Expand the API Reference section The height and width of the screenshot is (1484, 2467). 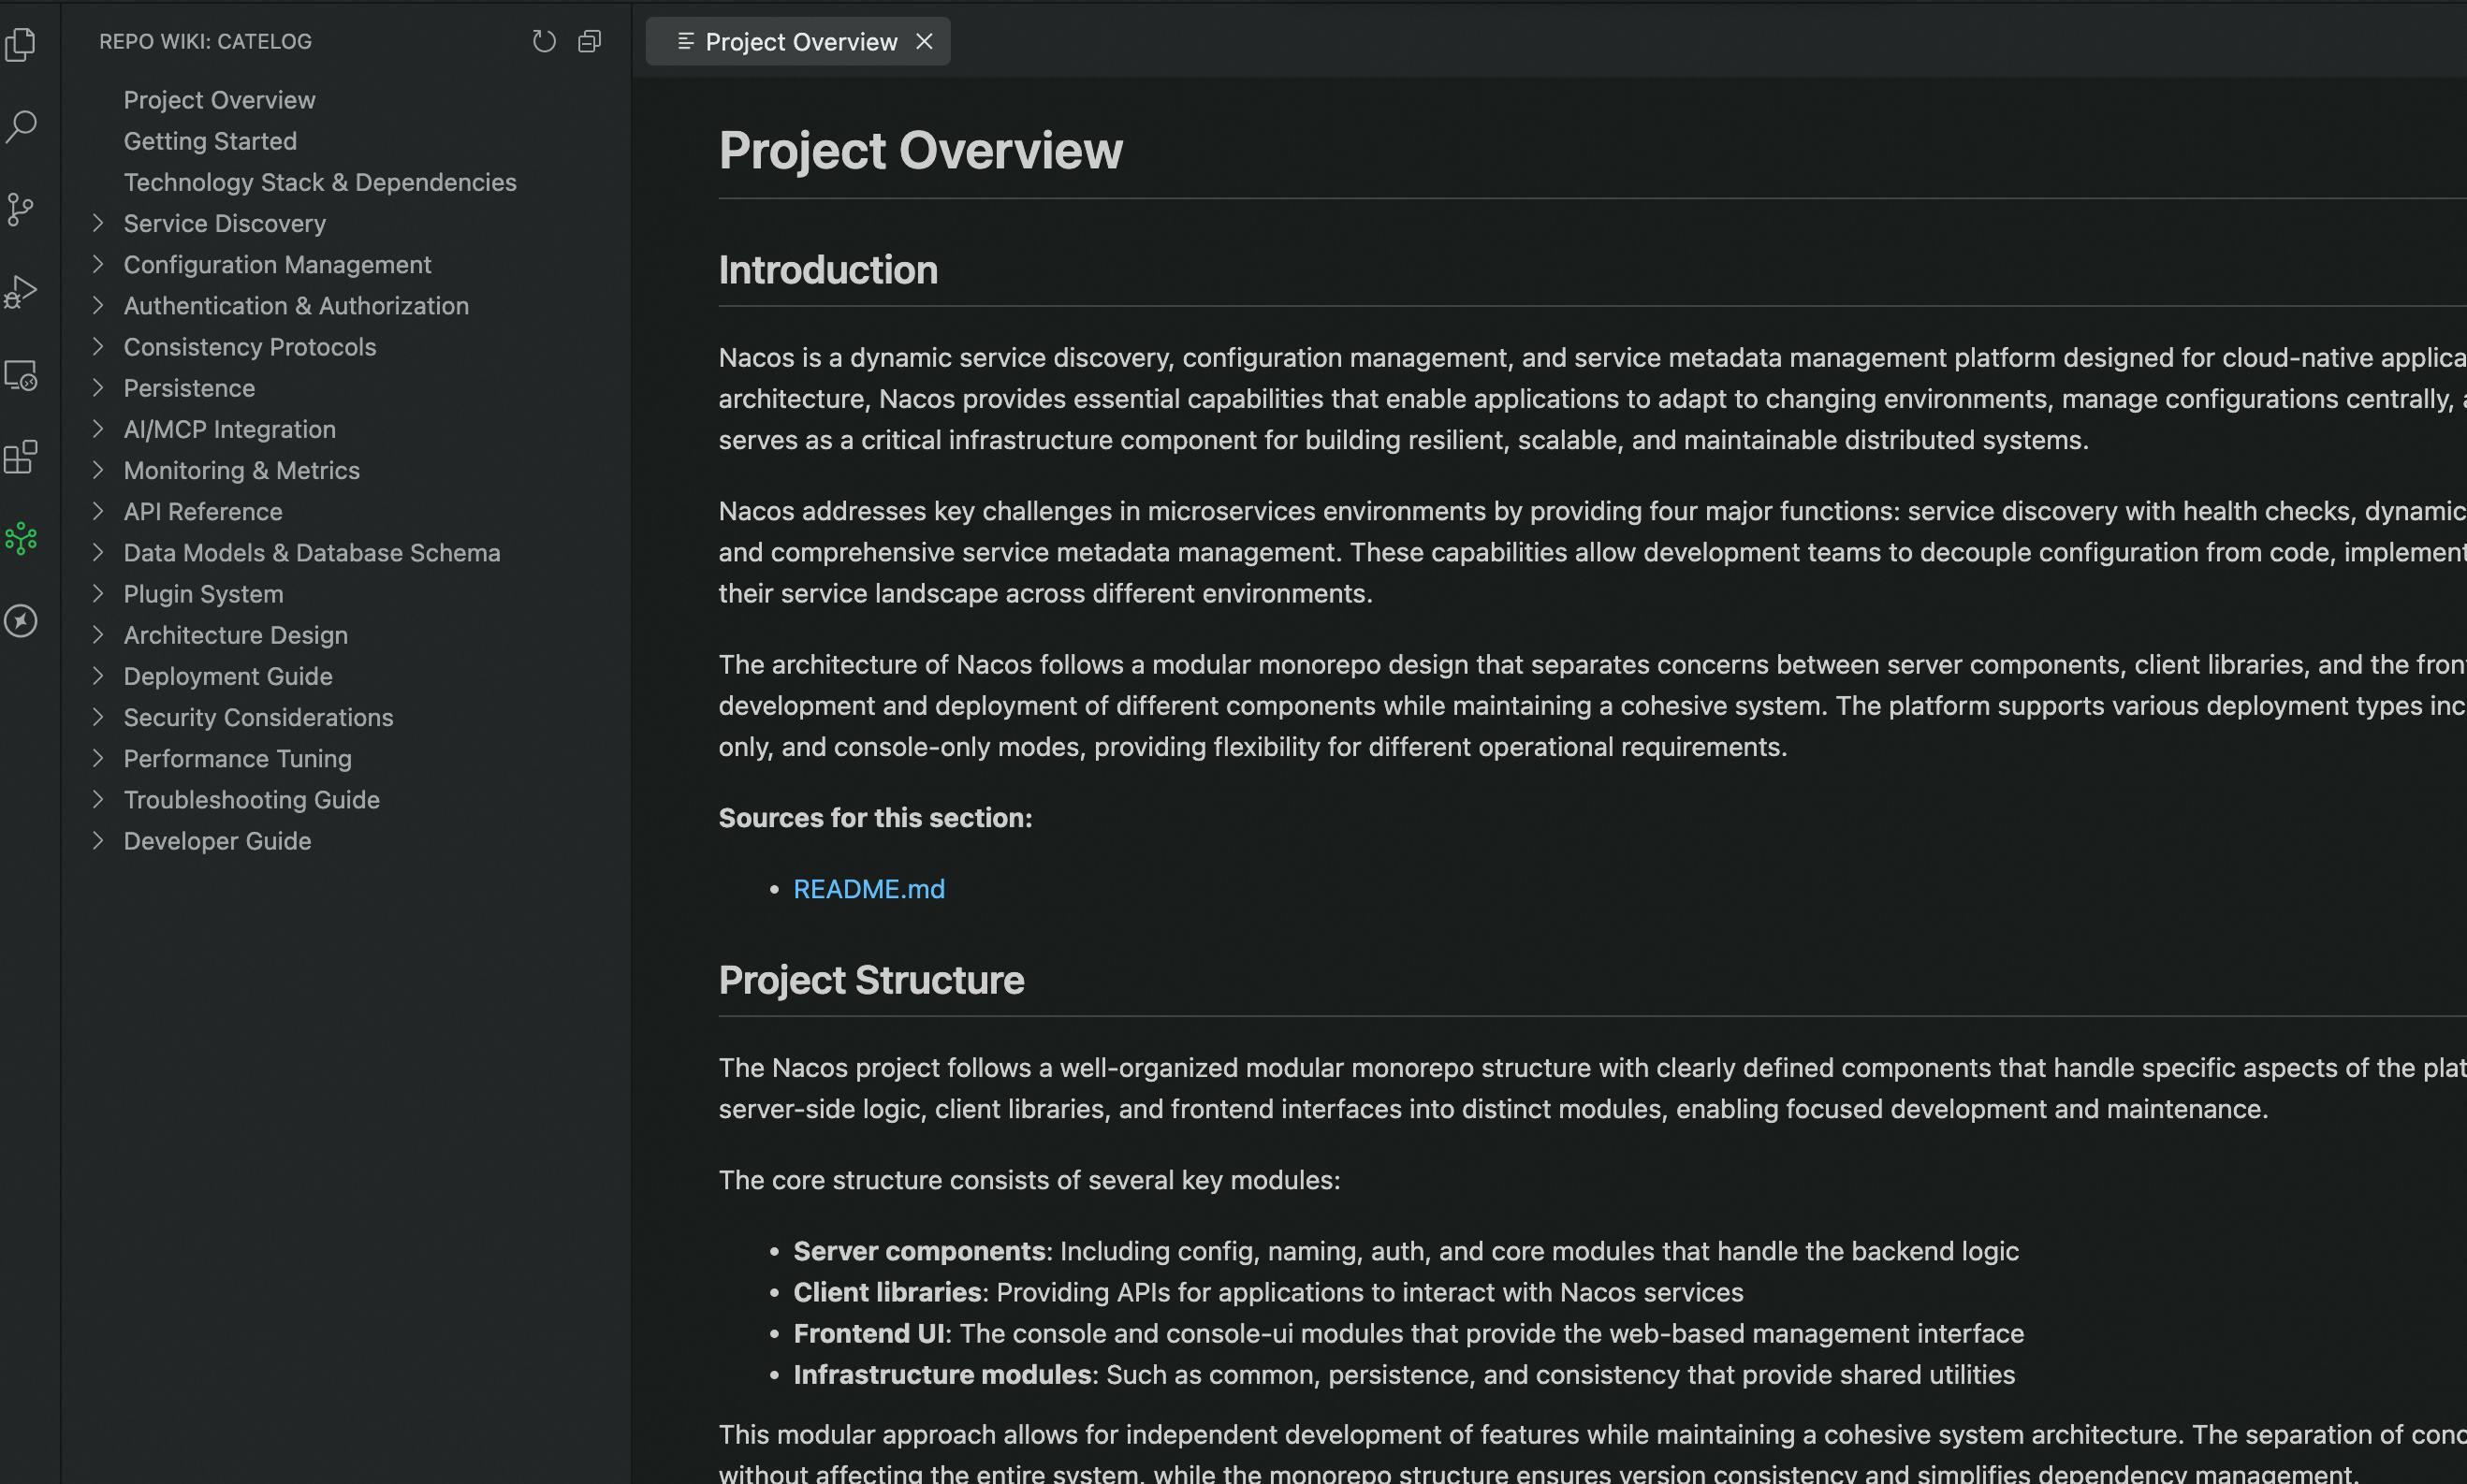pos(98,511)
